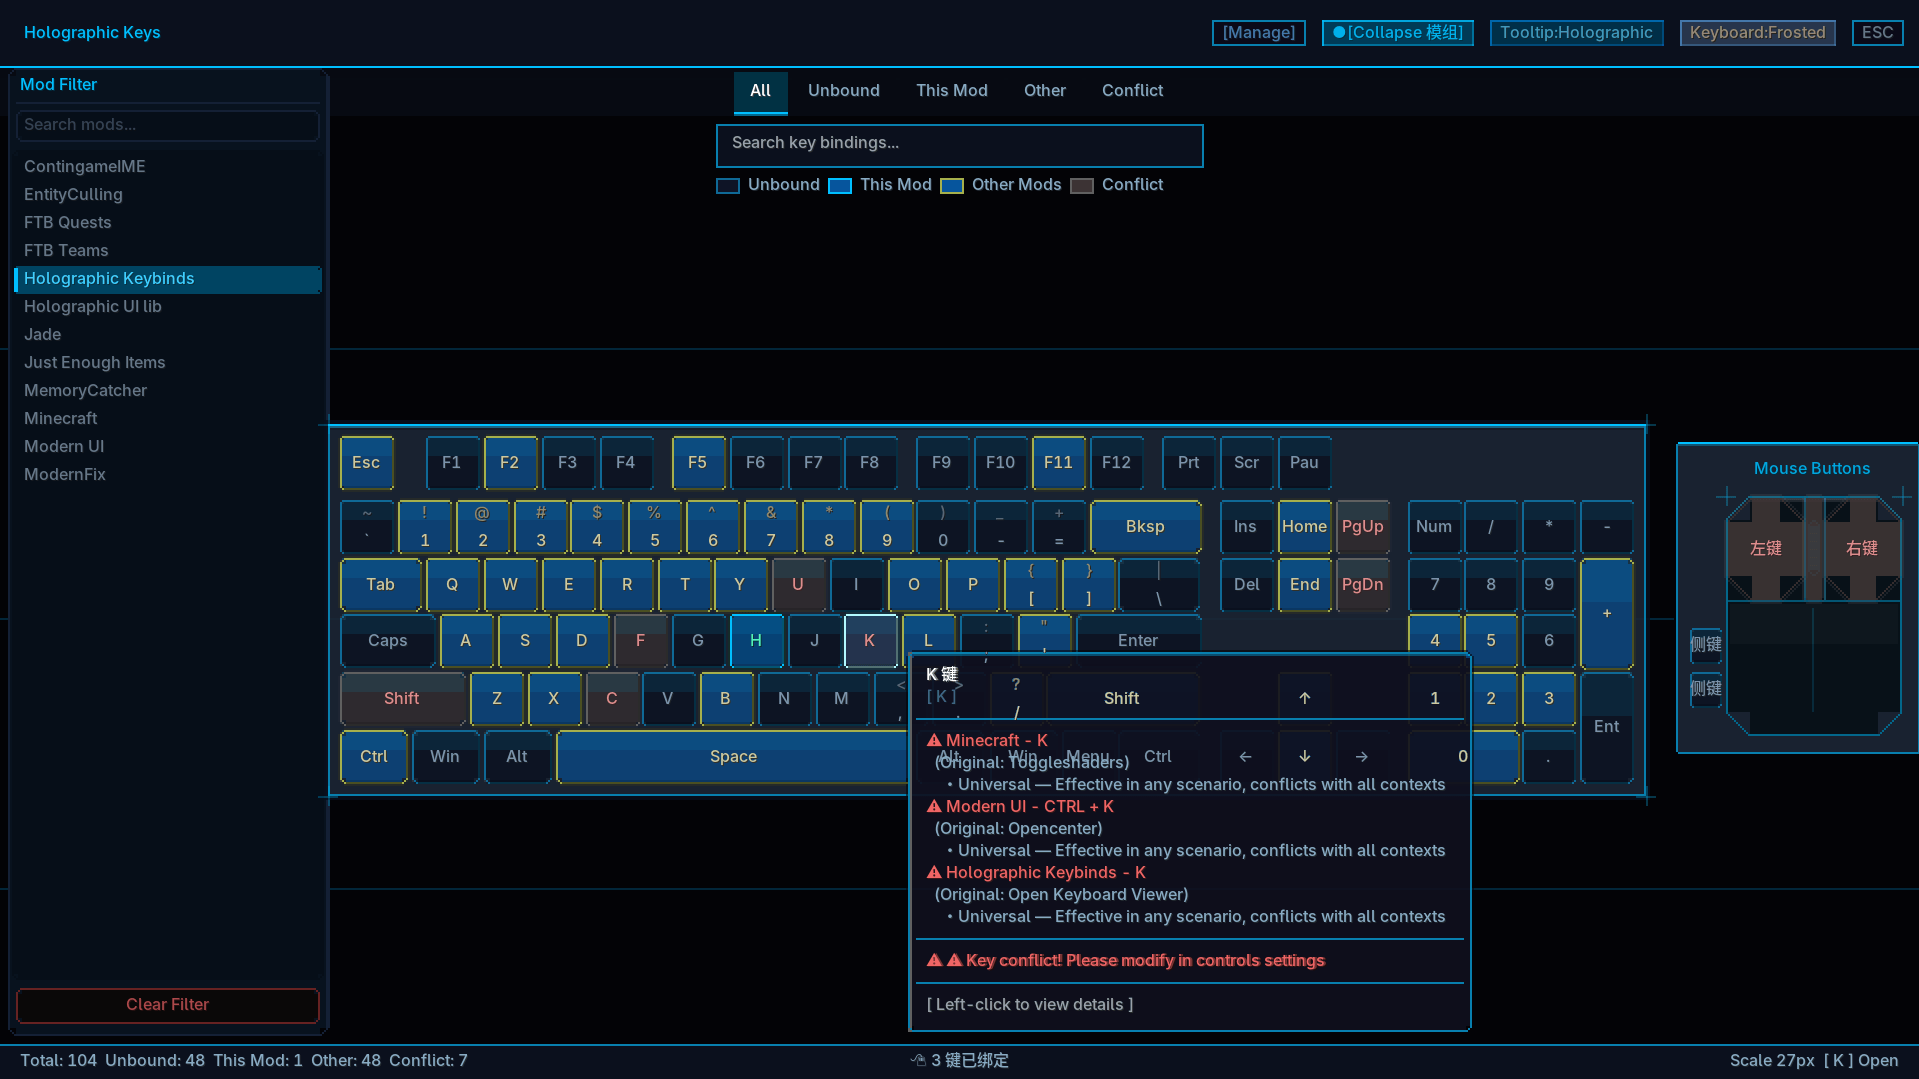The width and height of the screenshot is (1919, 1079).
Task: Select the numpad Ent key
Action: click(x=1607, y=727)
